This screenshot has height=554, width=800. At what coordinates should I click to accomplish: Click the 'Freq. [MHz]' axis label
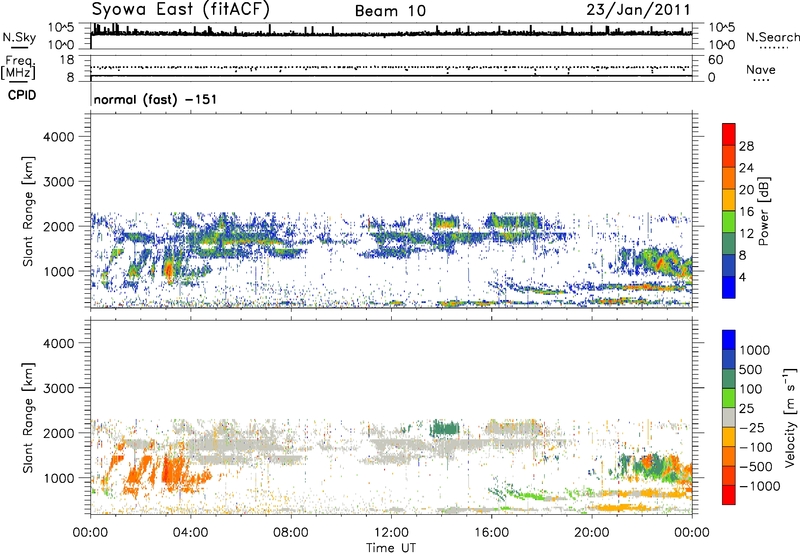coord(18,68)
